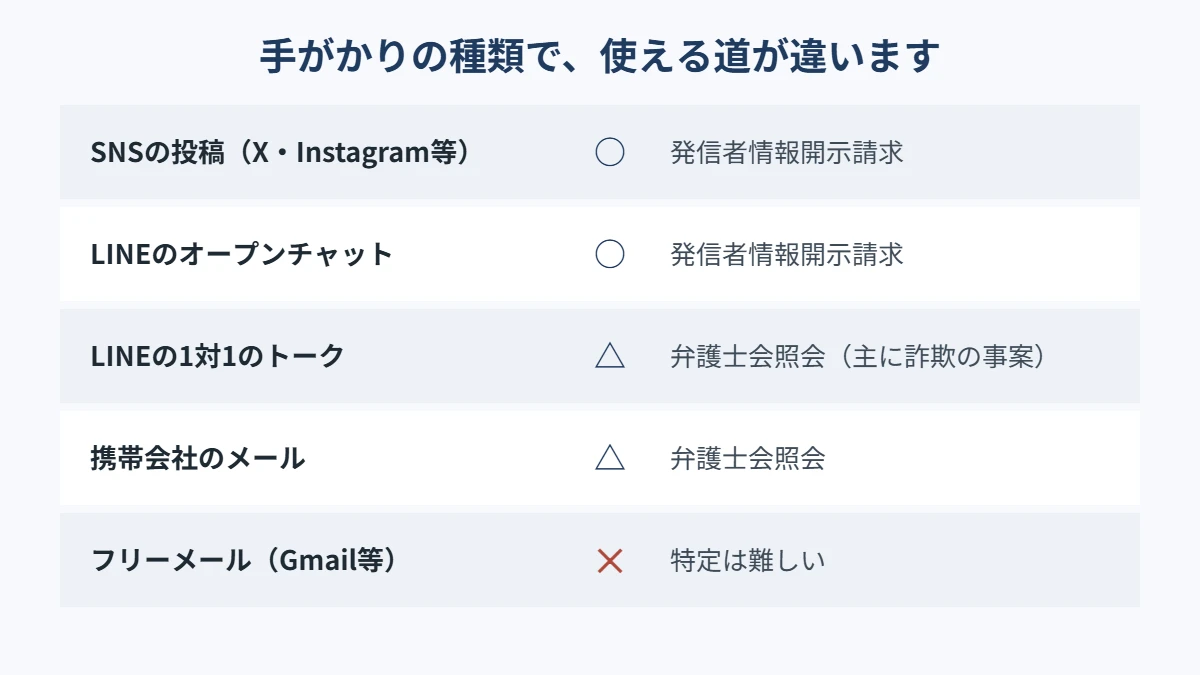Select the heading 手がかりの種類で、使える道が違います
The image size is (1200, 675).
pos(600,56)
